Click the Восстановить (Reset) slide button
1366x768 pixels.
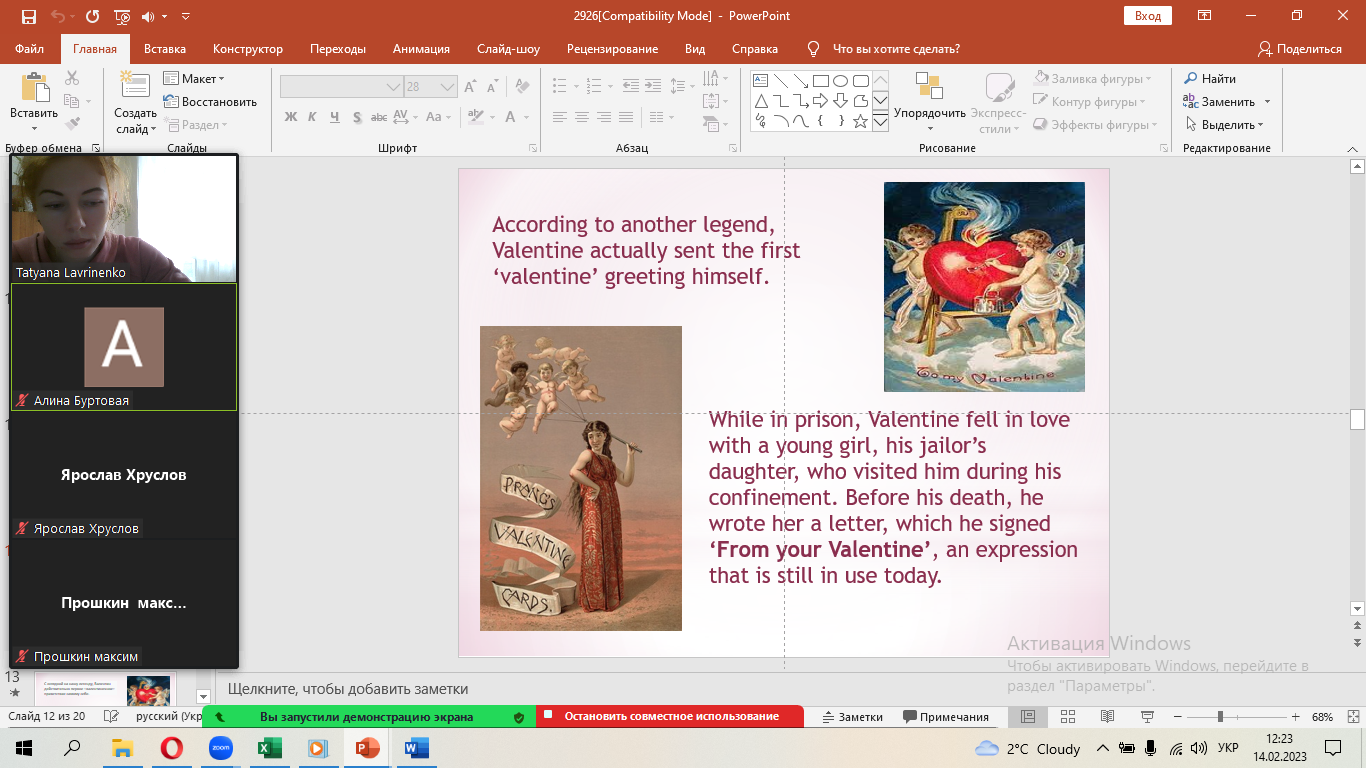(x=210, y=102)
